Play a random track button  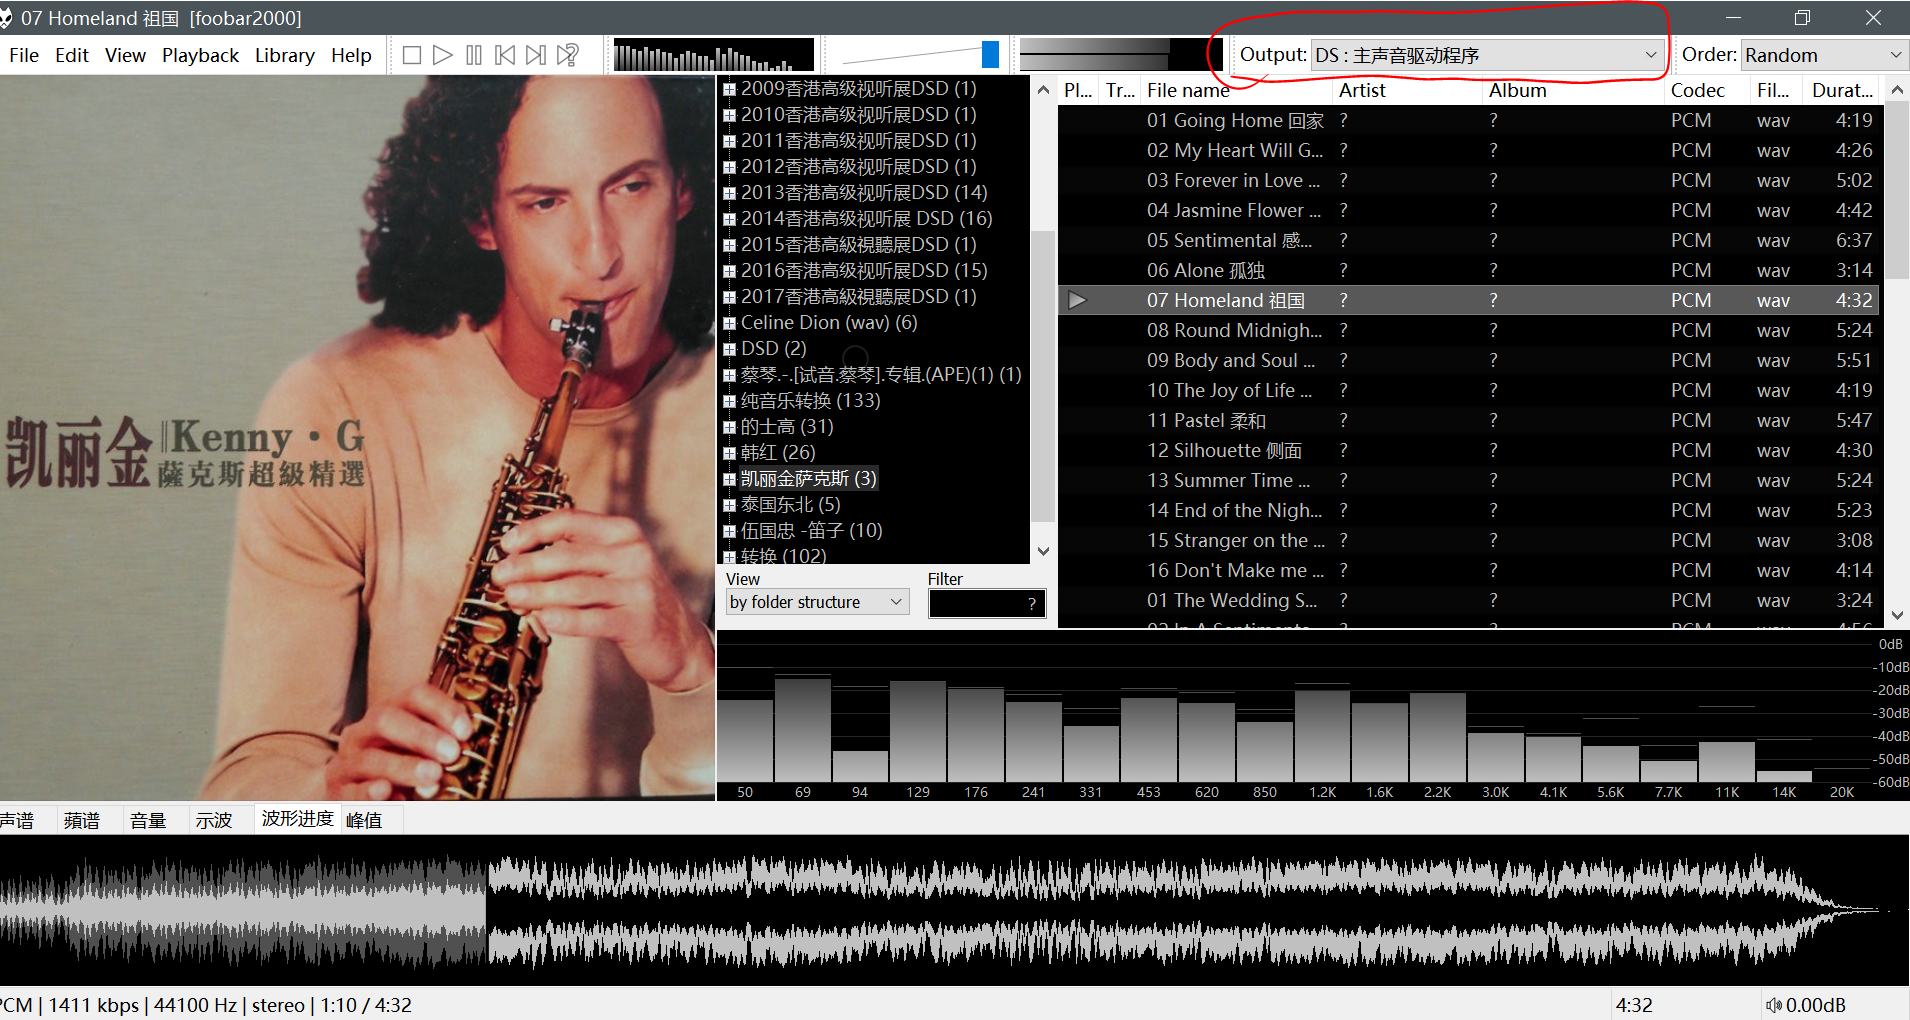tap(568, 55)
